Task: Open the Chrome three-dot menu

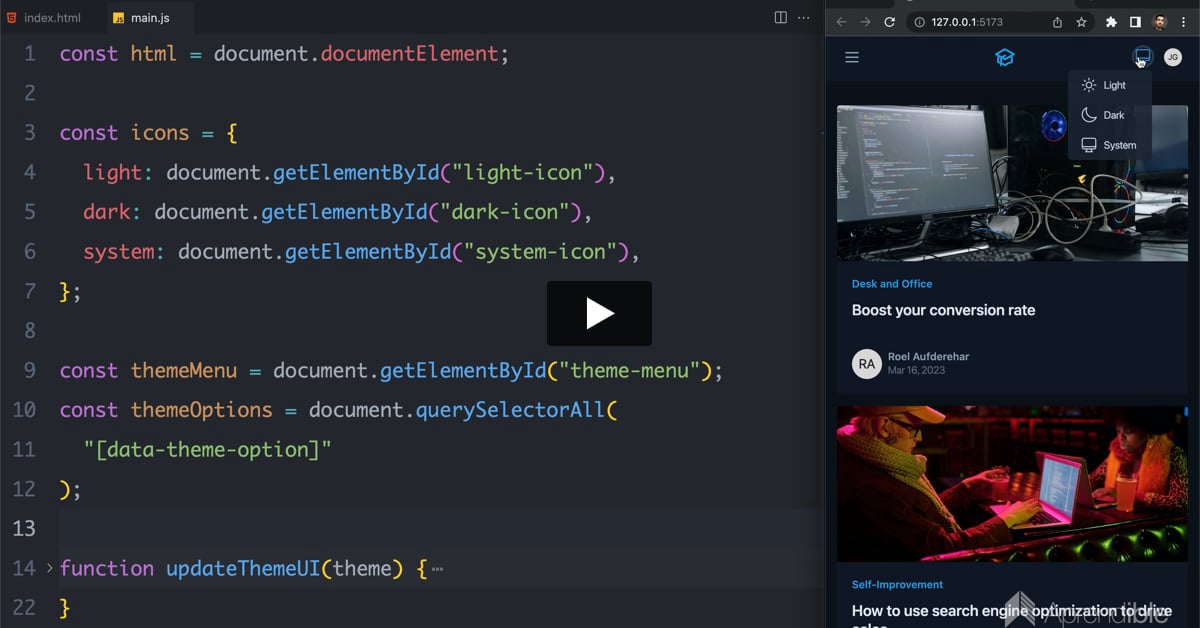Action: (1184, 22)
